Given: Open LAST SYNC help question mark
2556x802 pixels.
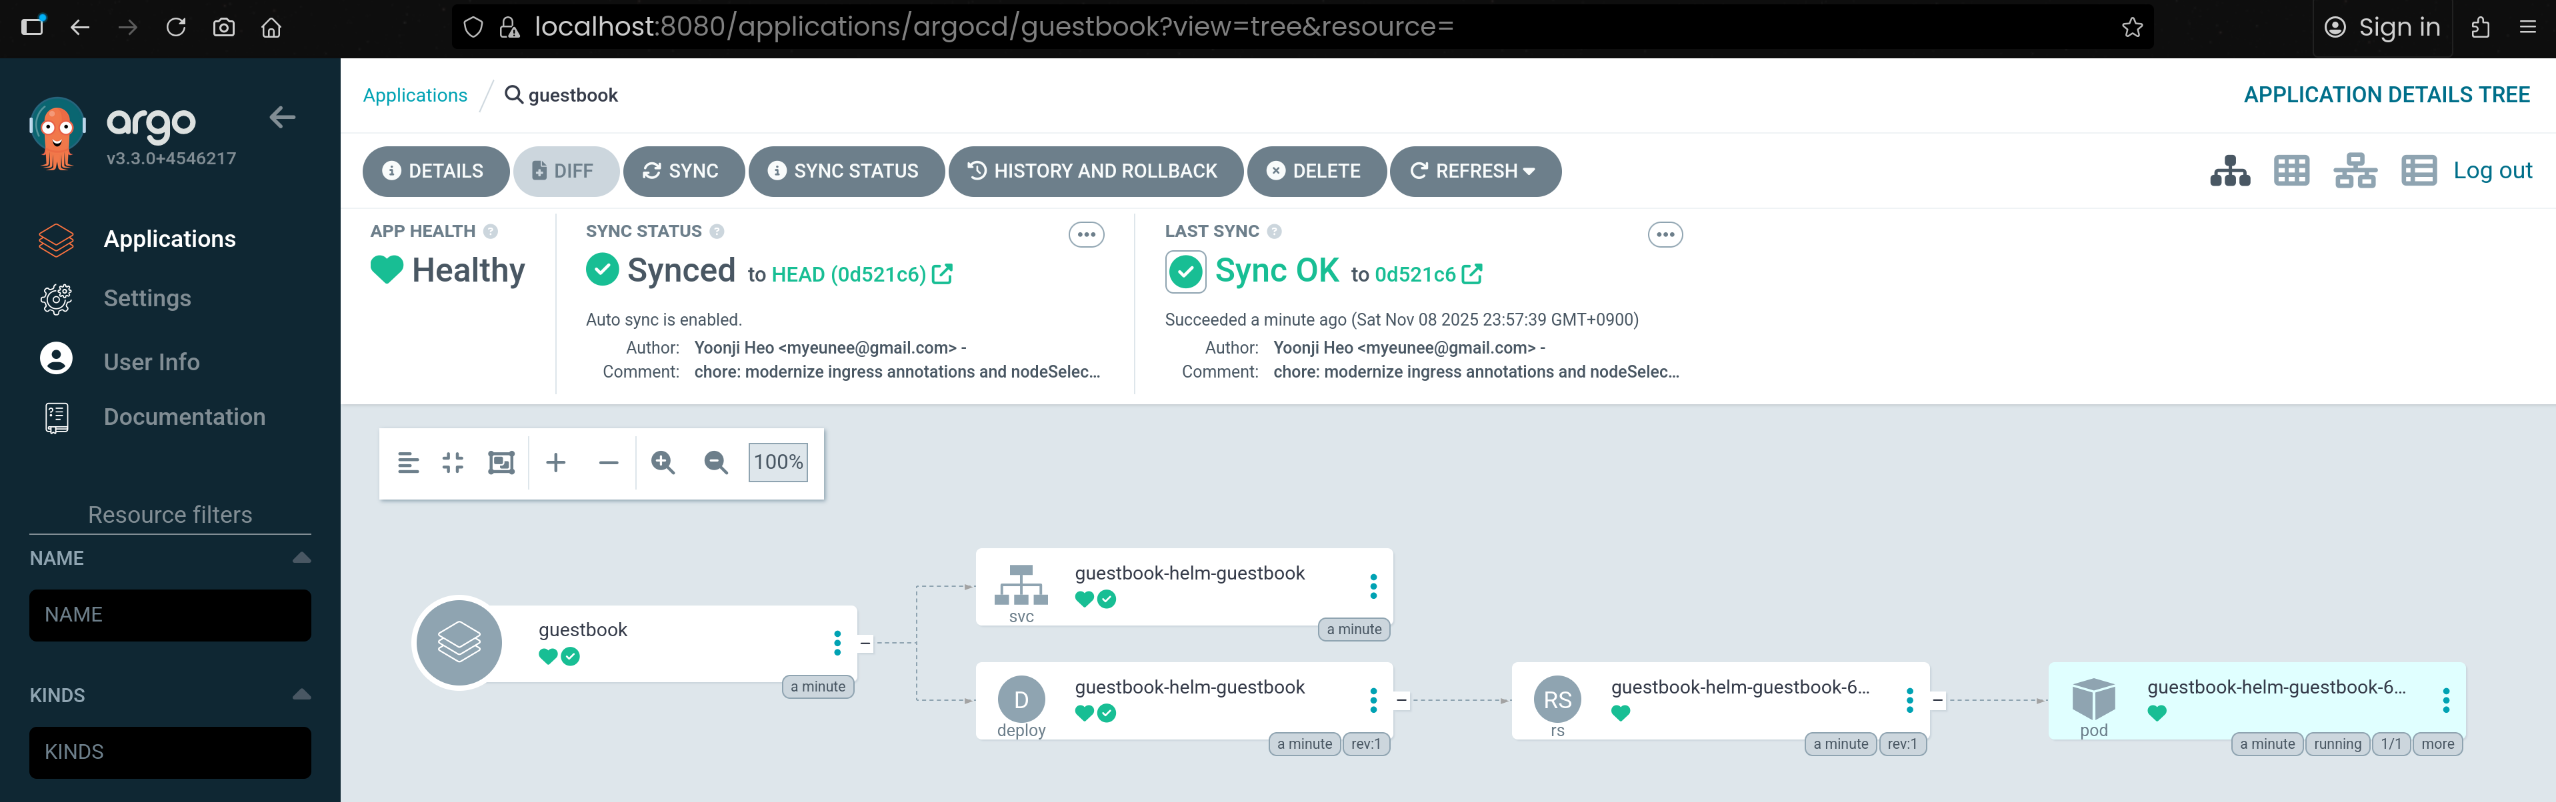Looking at the screenshot, I should 1274,231.
